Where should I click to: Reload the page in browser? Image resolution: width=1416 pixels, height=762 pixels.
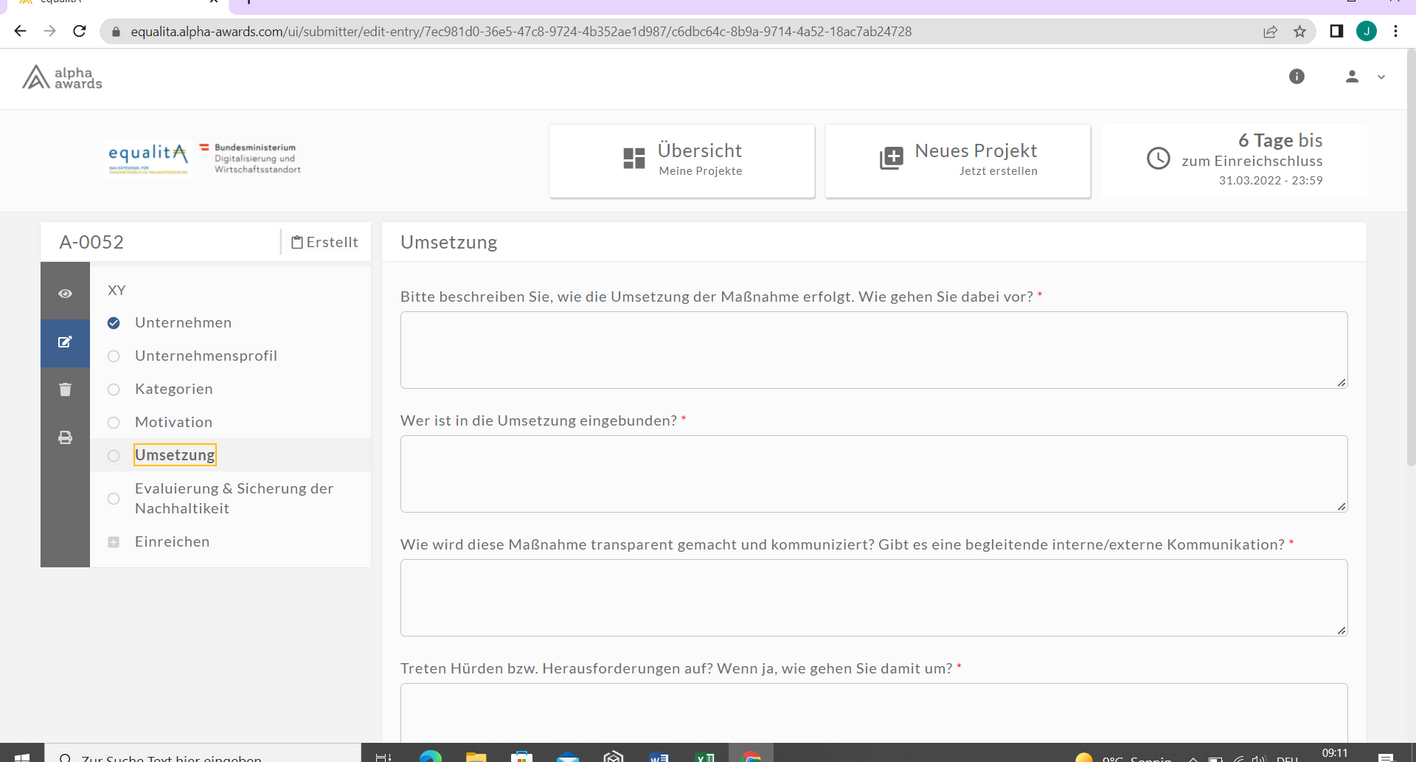80,31
